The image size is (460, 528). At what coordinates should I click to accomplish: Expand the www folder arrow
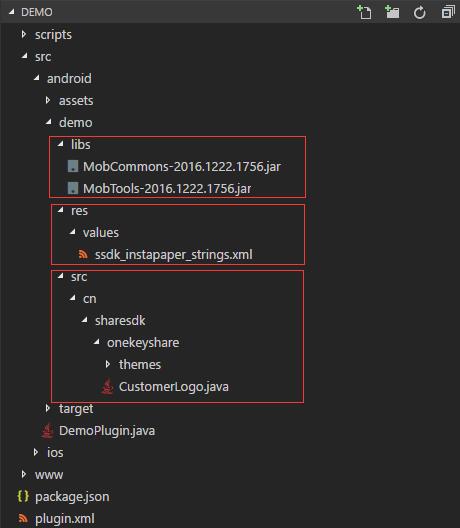pyautogui.click(x=24, y=474)
